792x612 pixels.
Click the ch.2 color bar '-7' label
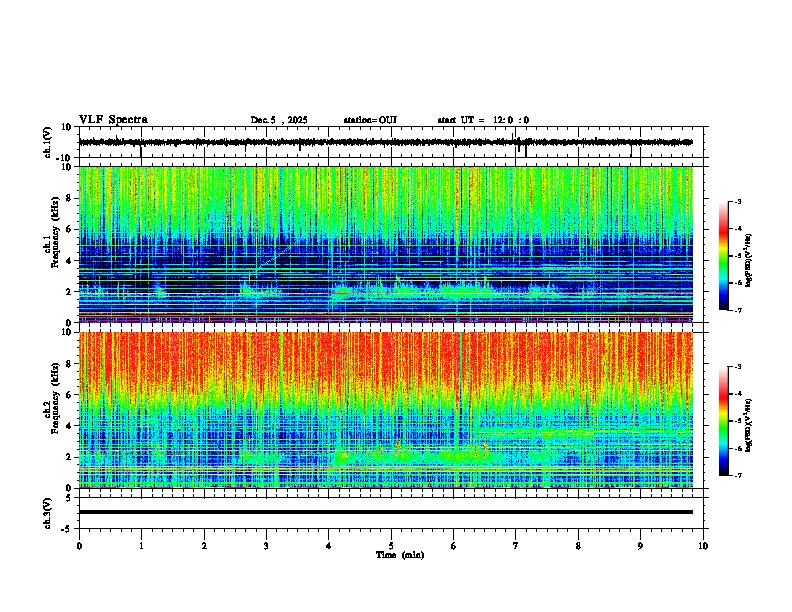click(737, 475)
